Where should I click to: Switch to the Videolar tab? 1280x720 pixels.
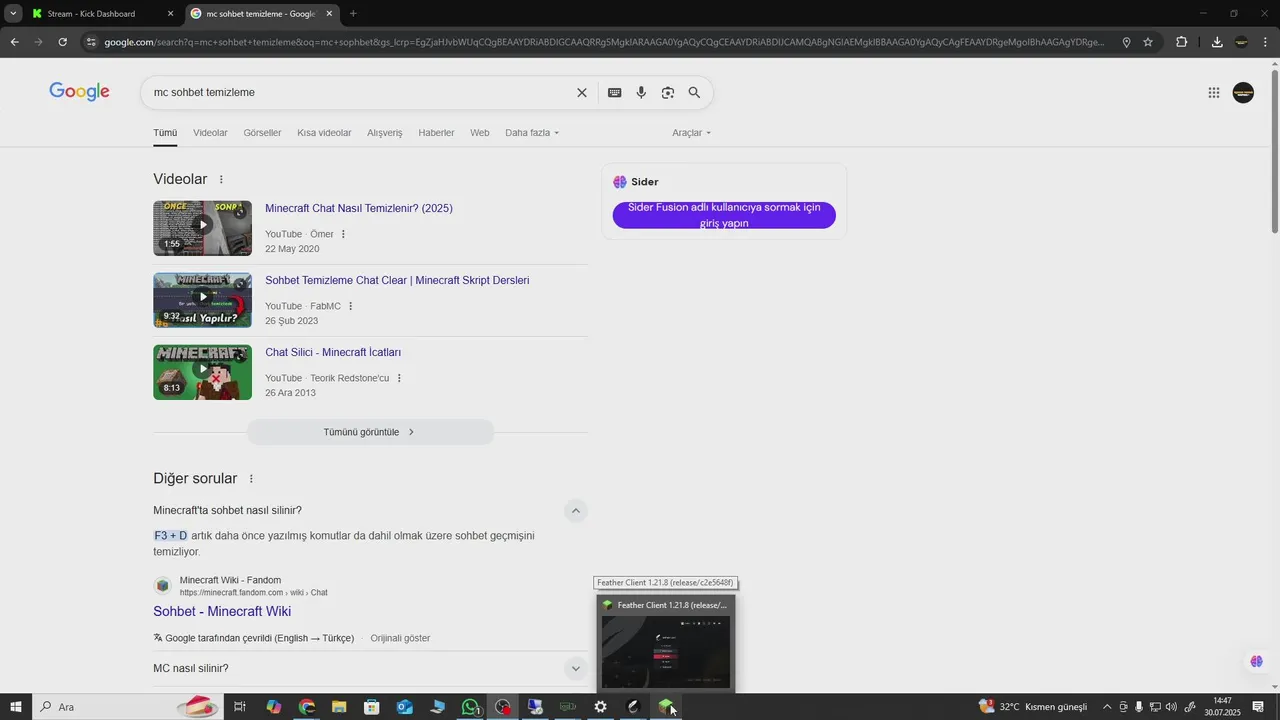click(x=210, y=133)
